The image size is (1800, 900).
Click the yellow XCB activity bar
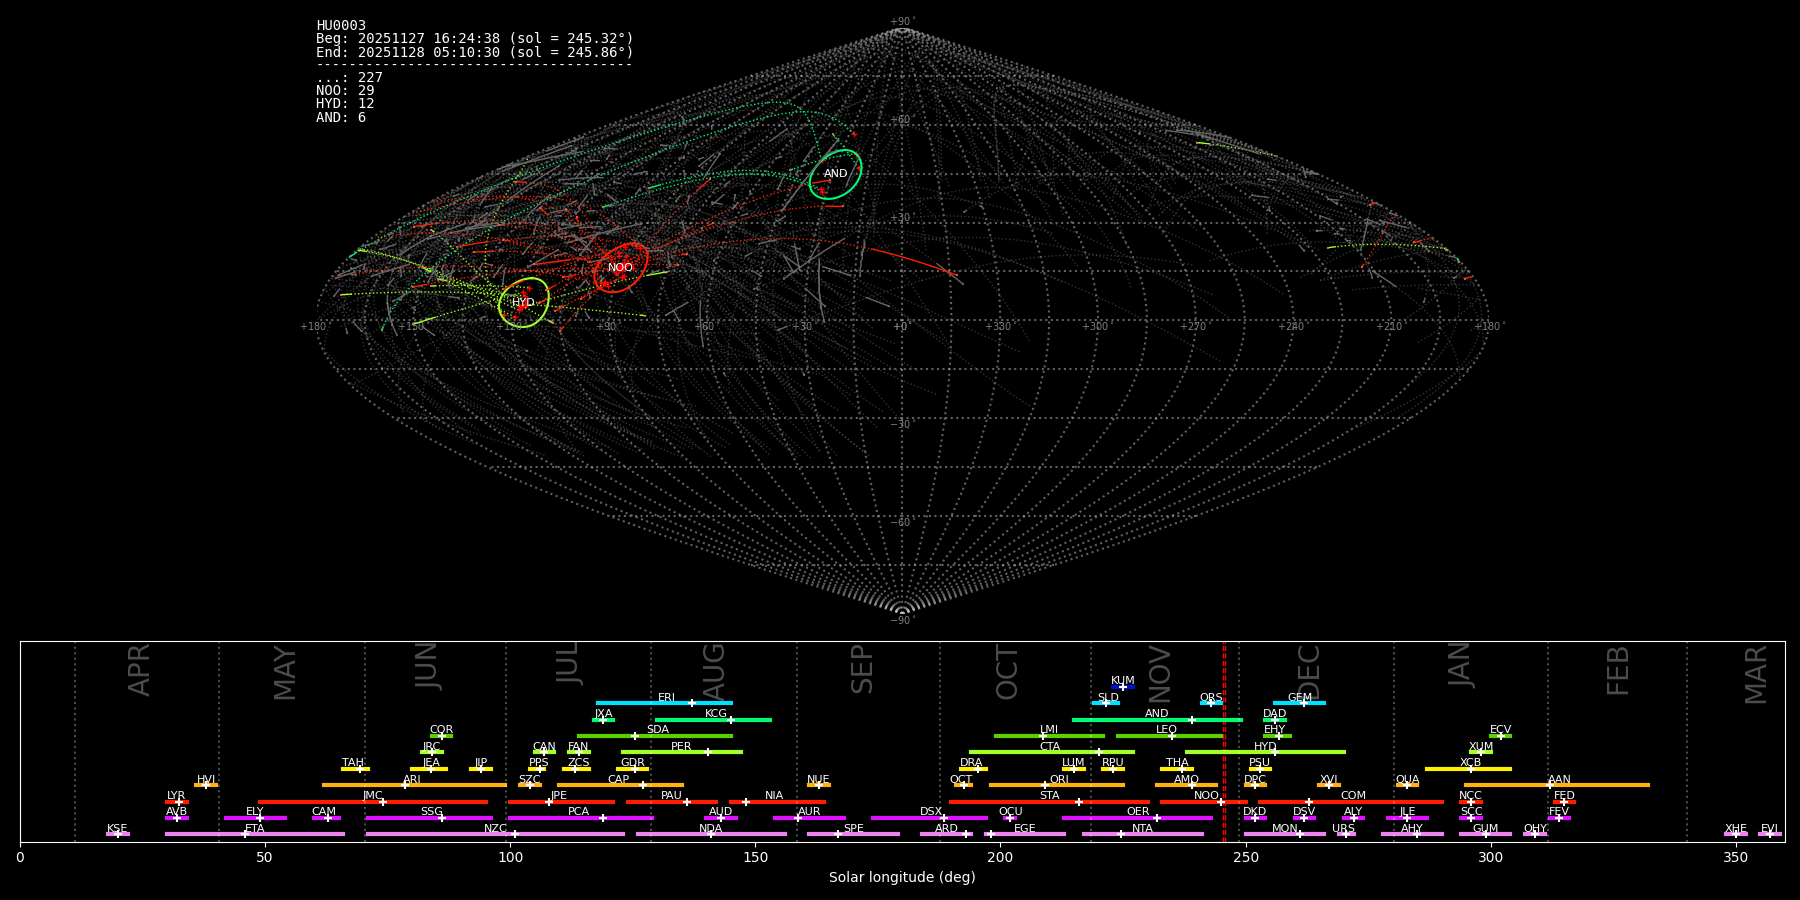1468,769
